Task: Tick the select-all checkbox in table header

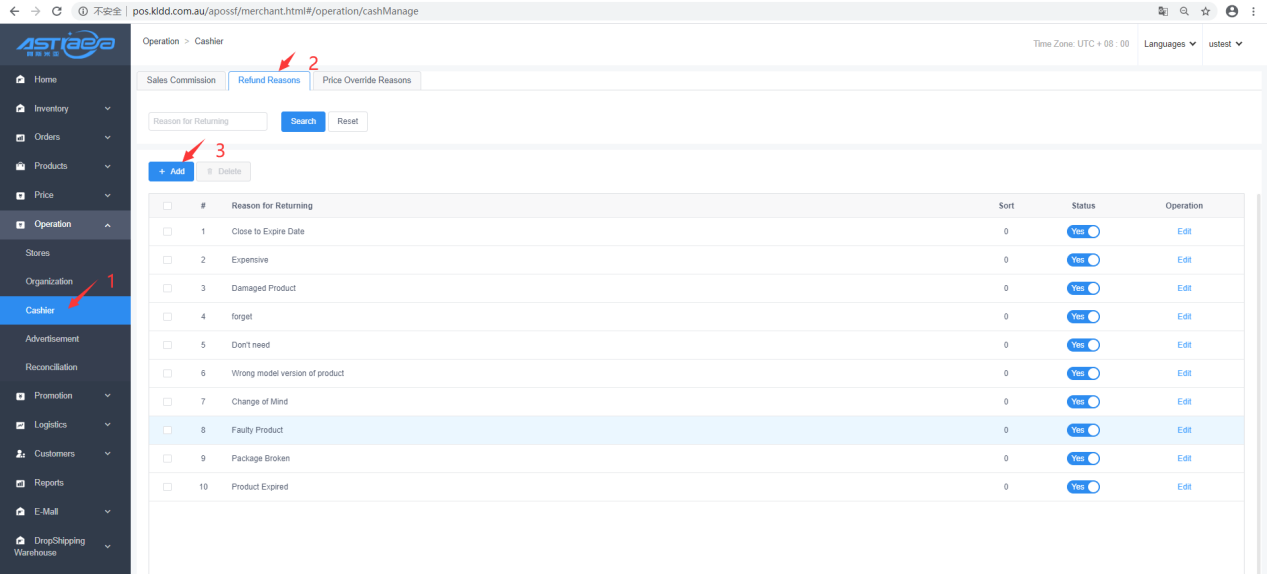Action: click(167, 206)
